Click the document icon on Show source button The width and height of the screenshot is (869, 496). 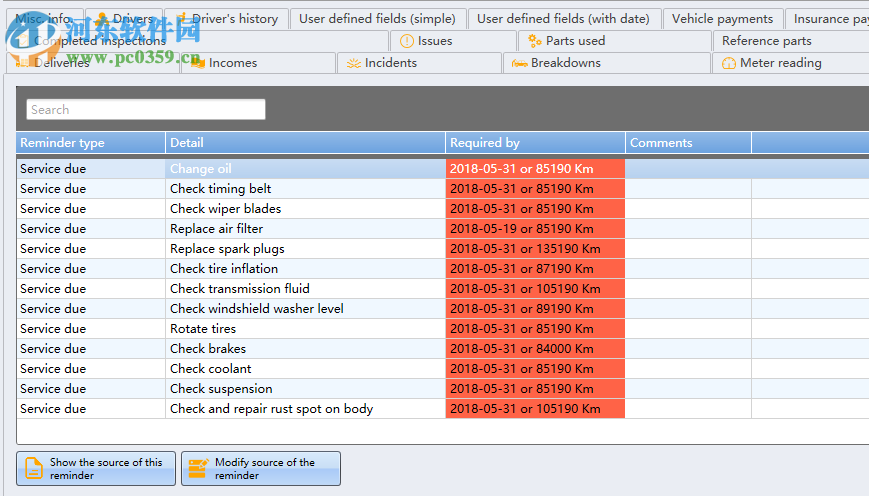coord(34,468)
